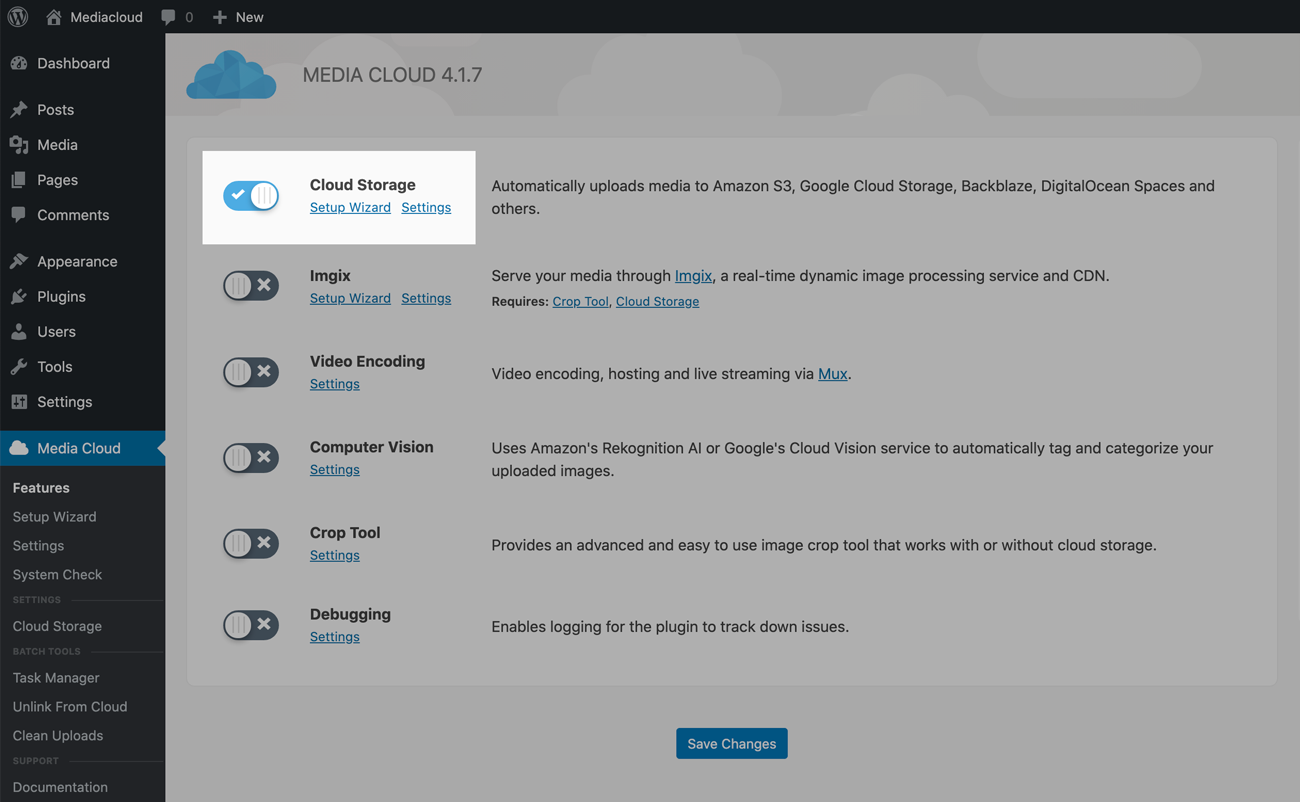Click the Crop Tool requirement link
The width and height of the screenshot is (1300, 802).
click(580, 301)
